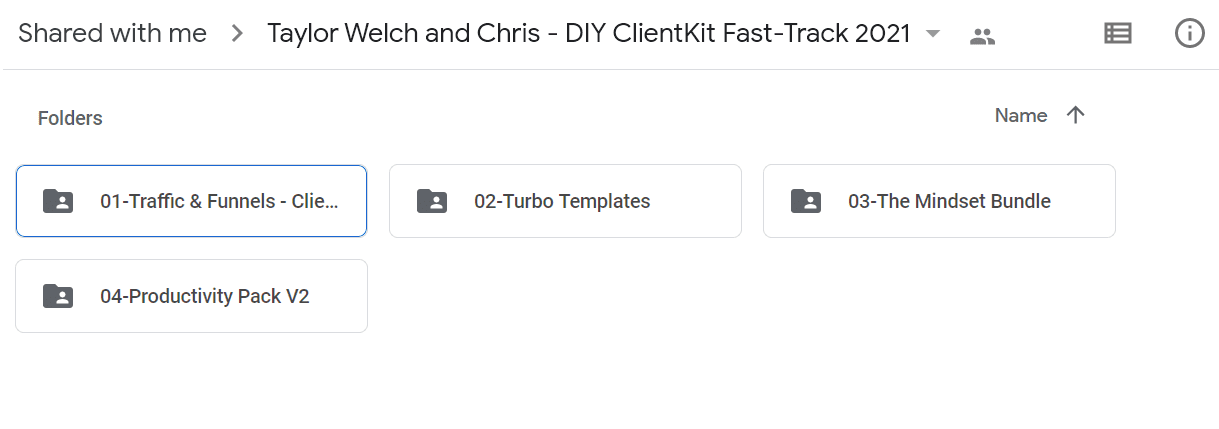Click the Taylor Welch and Chris breadcrumb title

[589, 34]
